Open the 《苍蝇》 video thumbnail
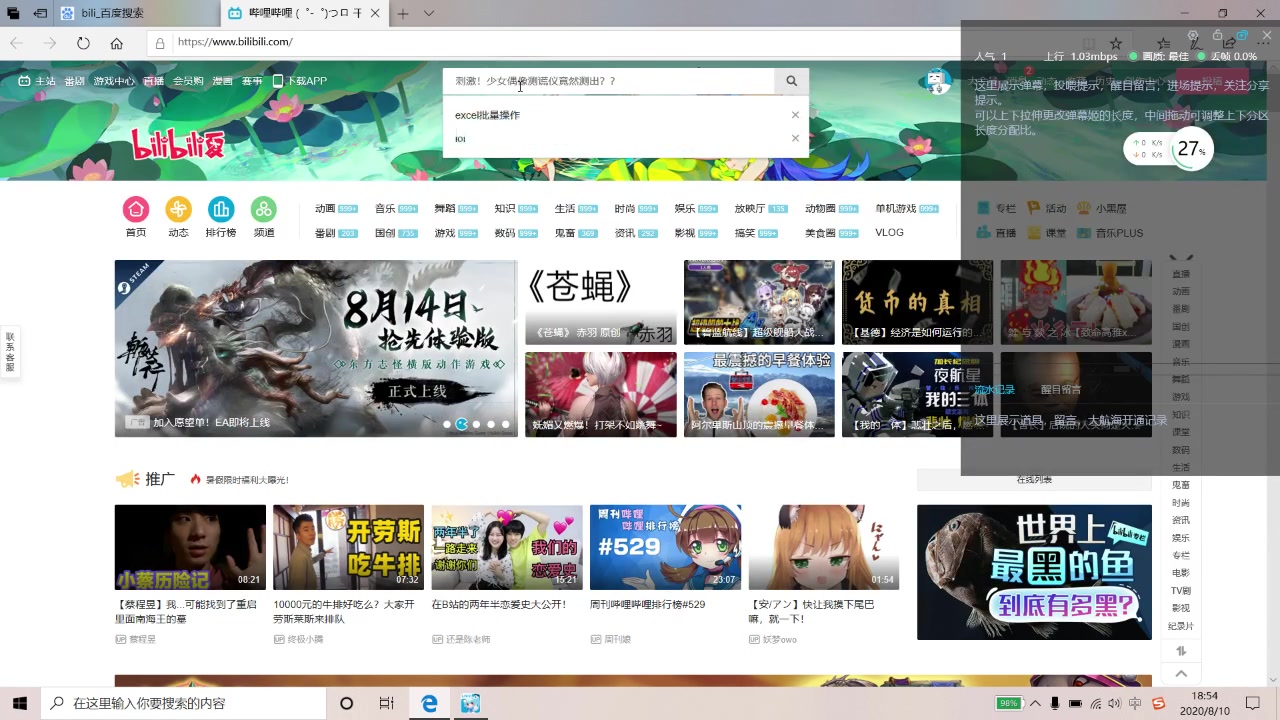Image resolution: width=1280 pixels, height=720 pixels. (x=601, y=302)
